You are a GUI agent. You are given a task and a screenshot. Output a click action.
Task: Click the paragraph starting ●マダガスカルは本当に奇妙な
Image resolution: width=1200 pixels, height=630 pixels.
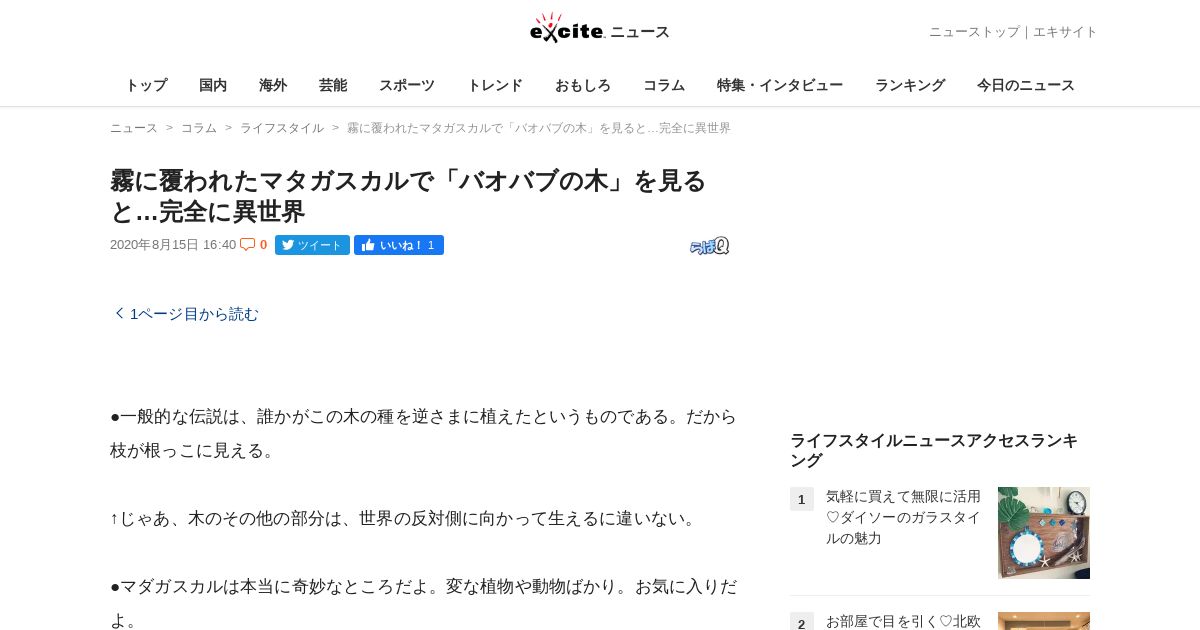click(x=423, y=603)
